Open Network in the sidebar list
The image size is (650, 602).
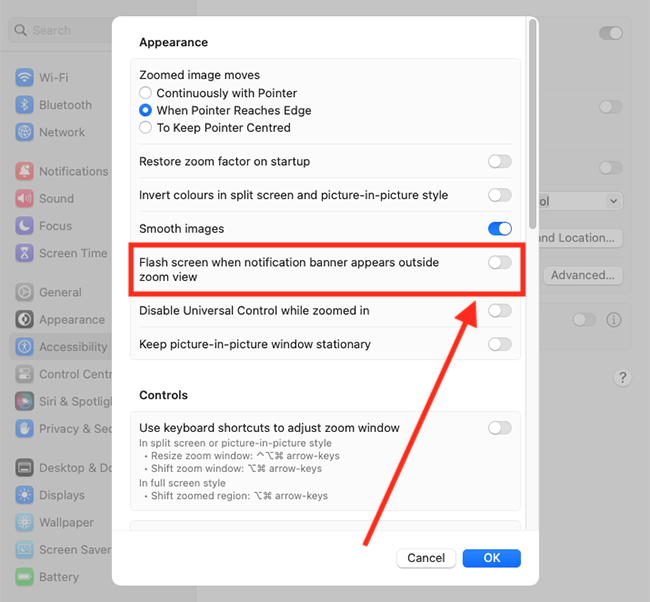click(x=62, y=132)
